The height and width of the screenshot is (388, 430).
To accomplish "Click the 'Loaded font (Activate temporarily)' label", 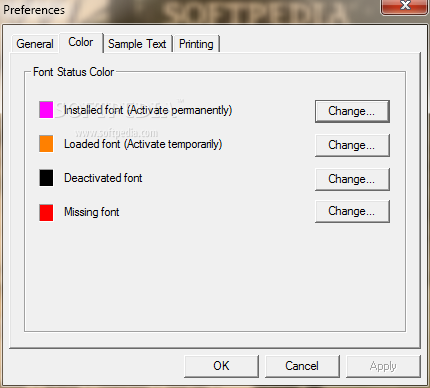I will click(x=143, y=144).
